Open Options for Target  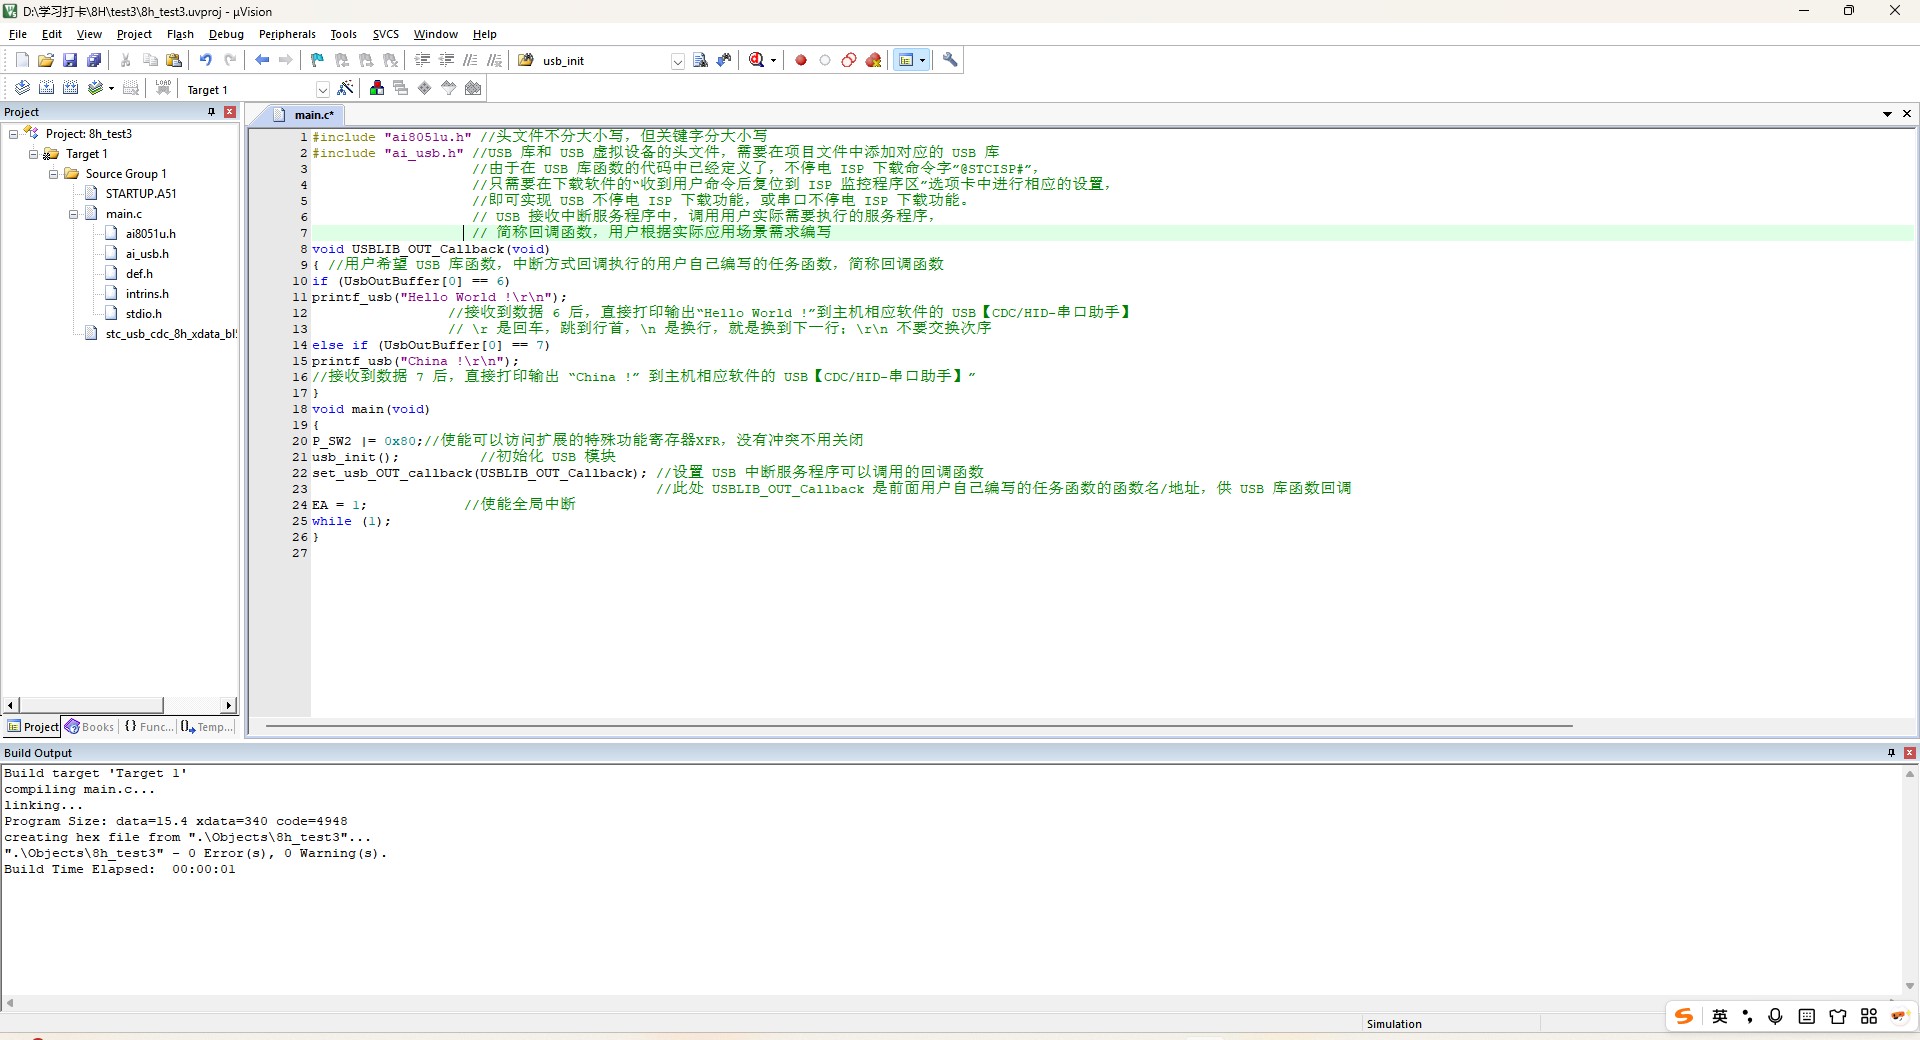(x=346, y=88)
